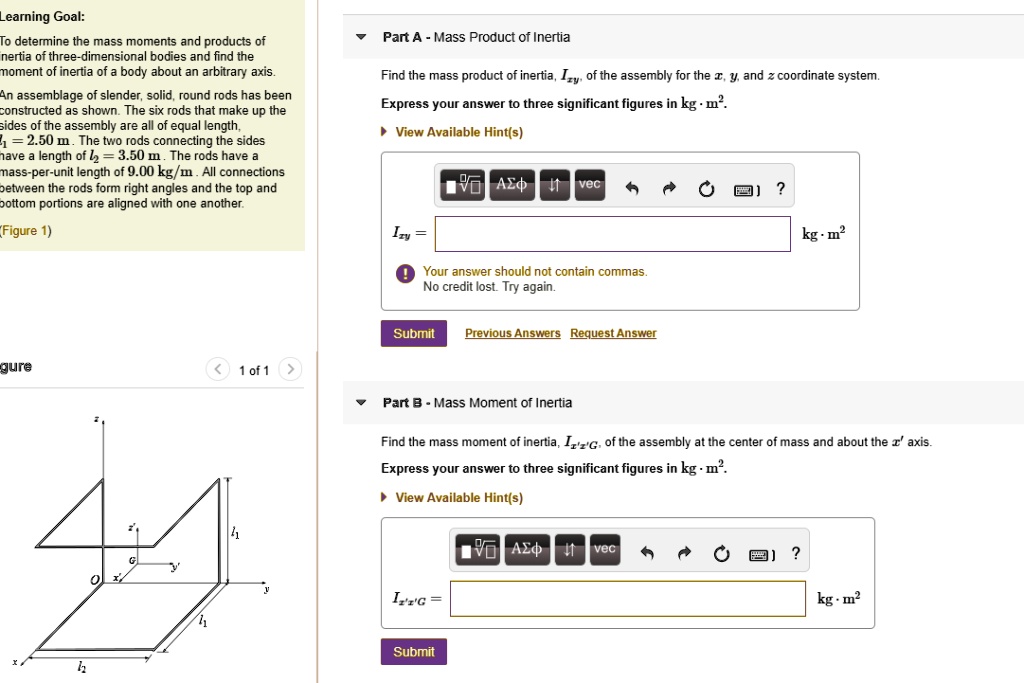The width and height of the screenshot is (1024, 683).
Task: Collapse the Part B section
Action: click(360, 402)
